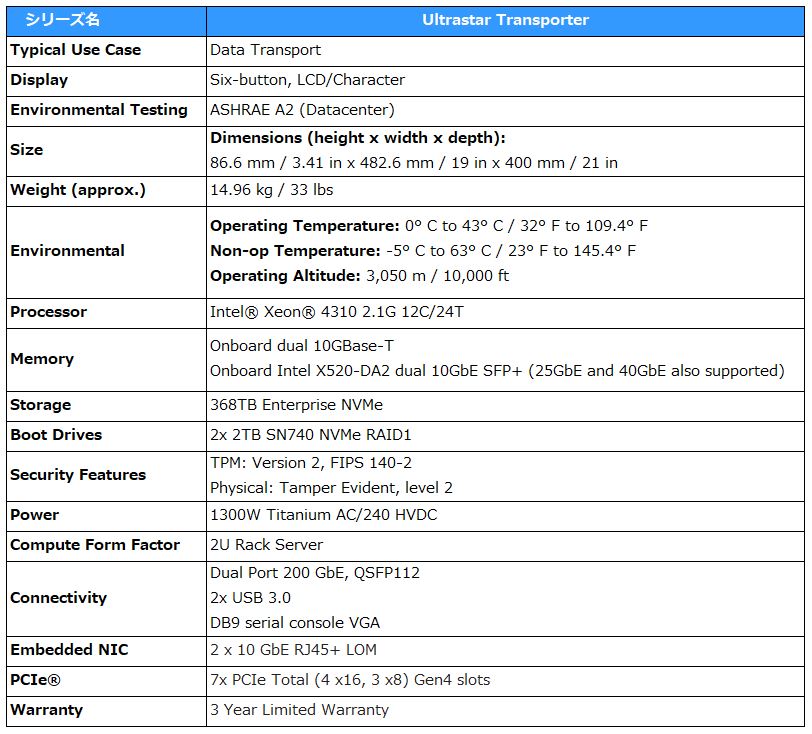
Task: Select '2x 2TB SN740 NVMe RAID1' value
Action: pos(311,435)
